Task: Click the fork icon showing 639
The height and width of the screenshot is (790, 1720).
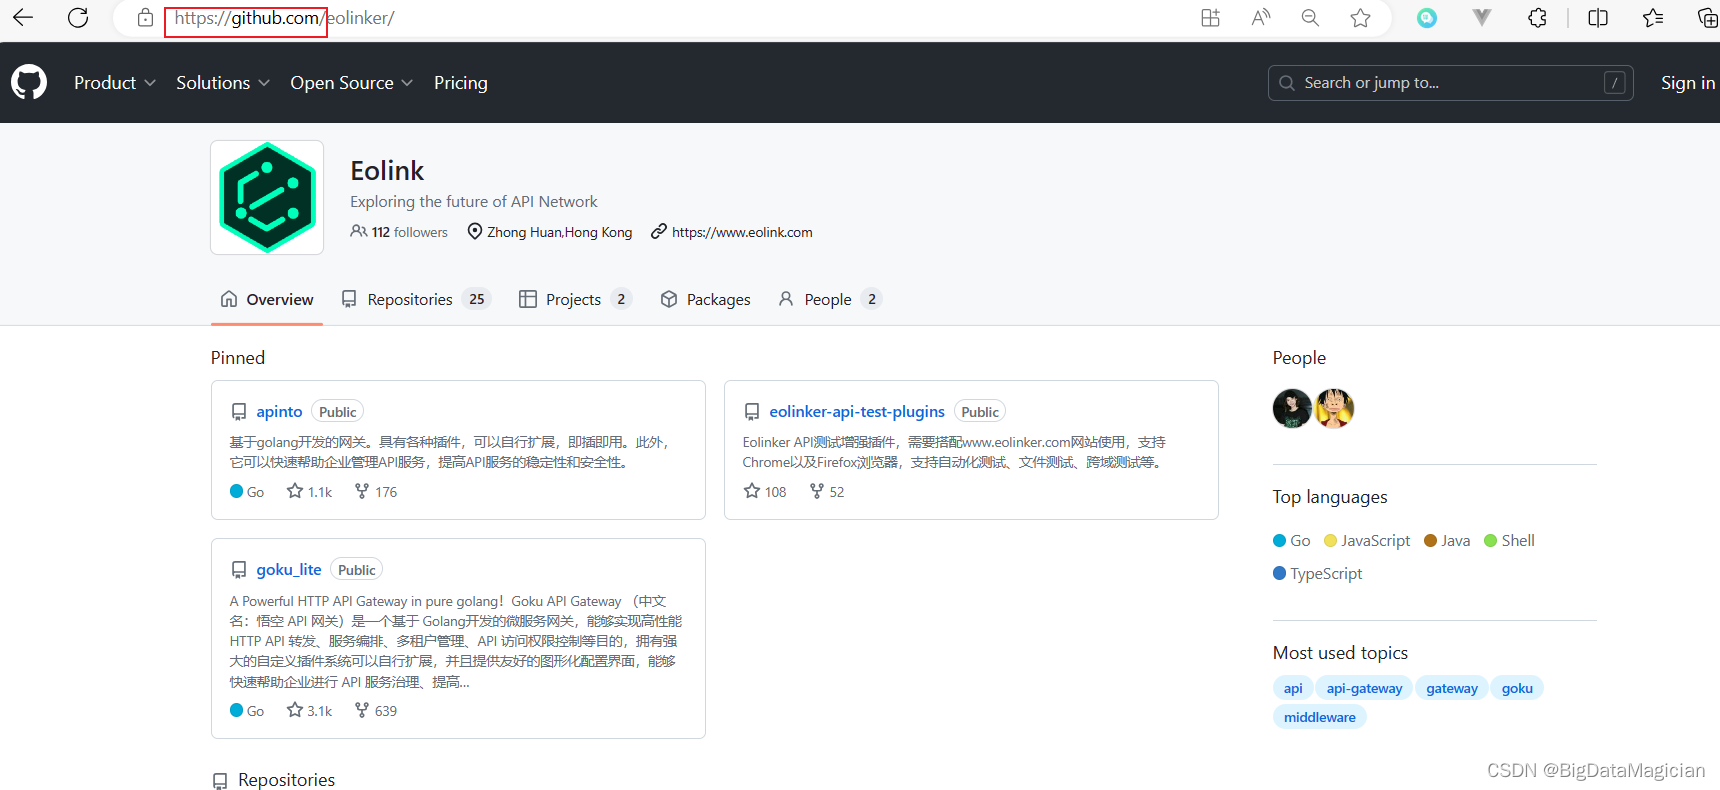Action: [x=362, y=710]
